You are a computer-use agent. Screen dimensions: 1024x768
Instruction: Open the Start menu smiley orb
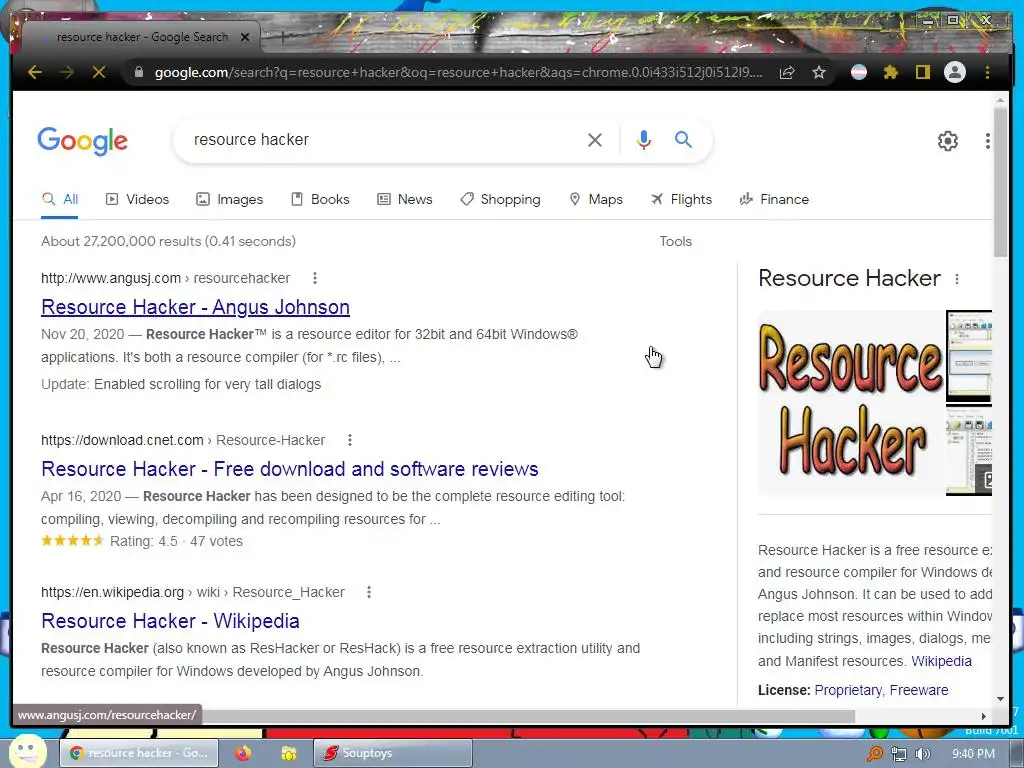[28, 751]
